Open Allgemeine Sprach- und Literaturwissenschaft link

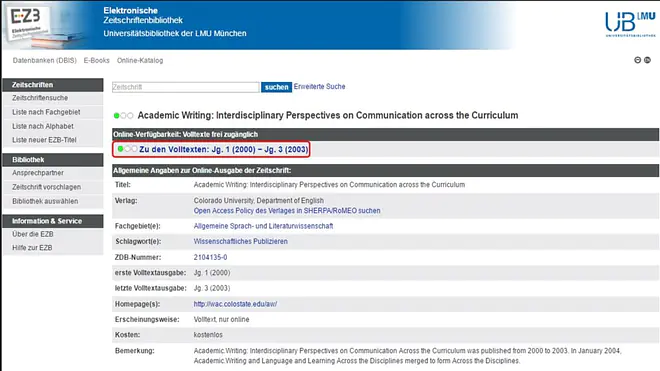[x=263, y=226]
